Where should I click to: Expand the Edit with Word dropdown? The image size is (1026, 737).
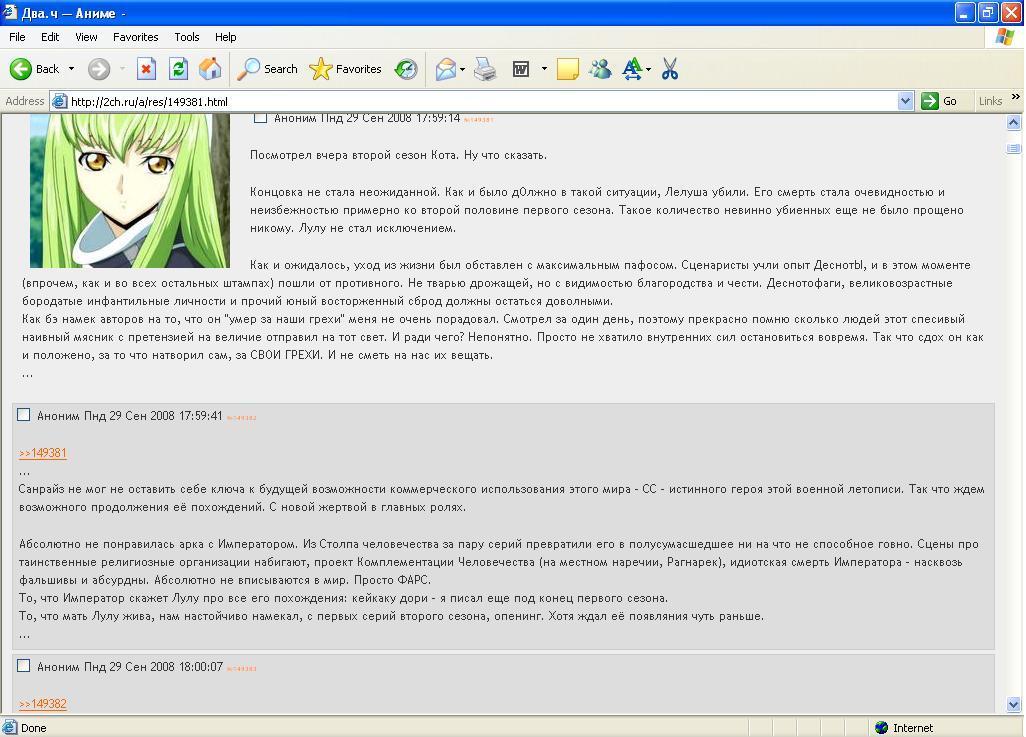[544, 69]
